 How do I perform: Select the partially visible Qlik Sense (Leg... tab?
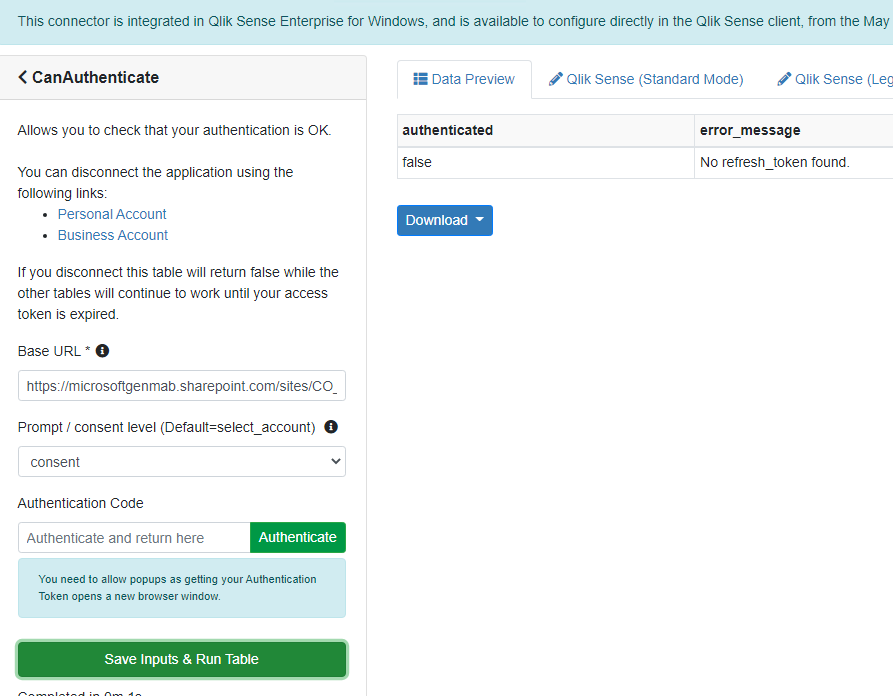(834, 79)
